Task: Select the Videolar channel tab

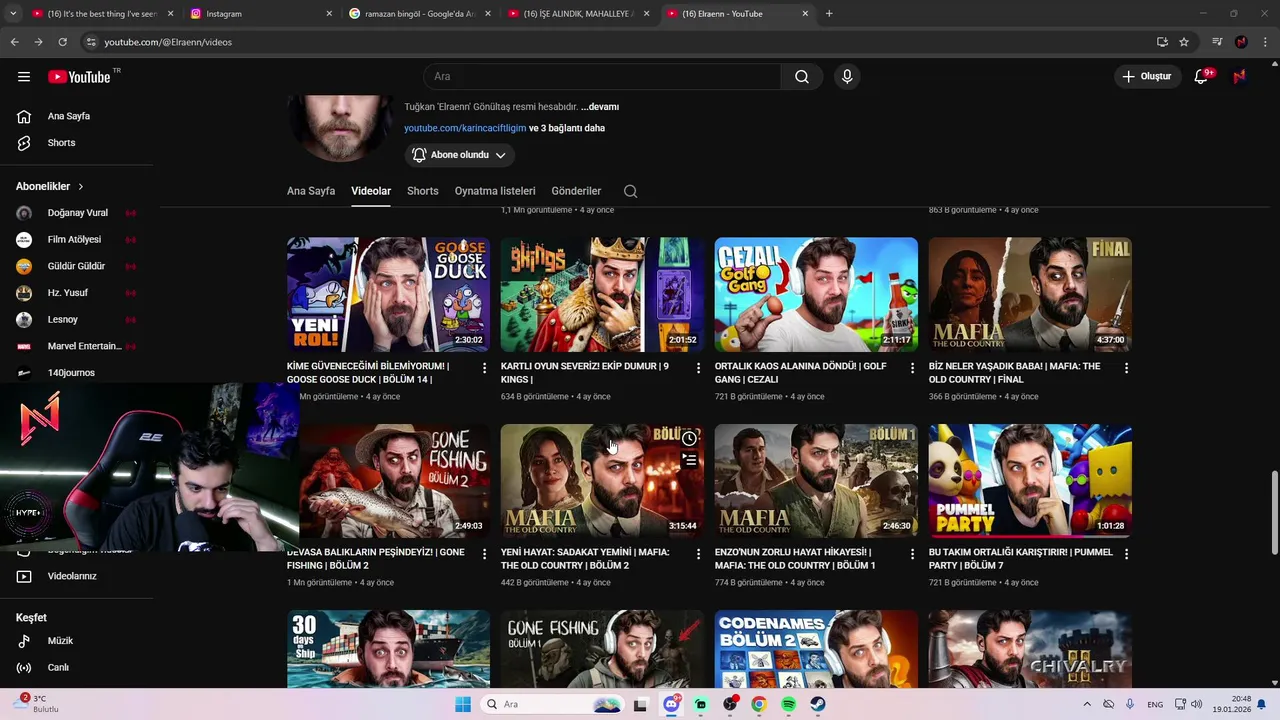Action: point(371,191)
